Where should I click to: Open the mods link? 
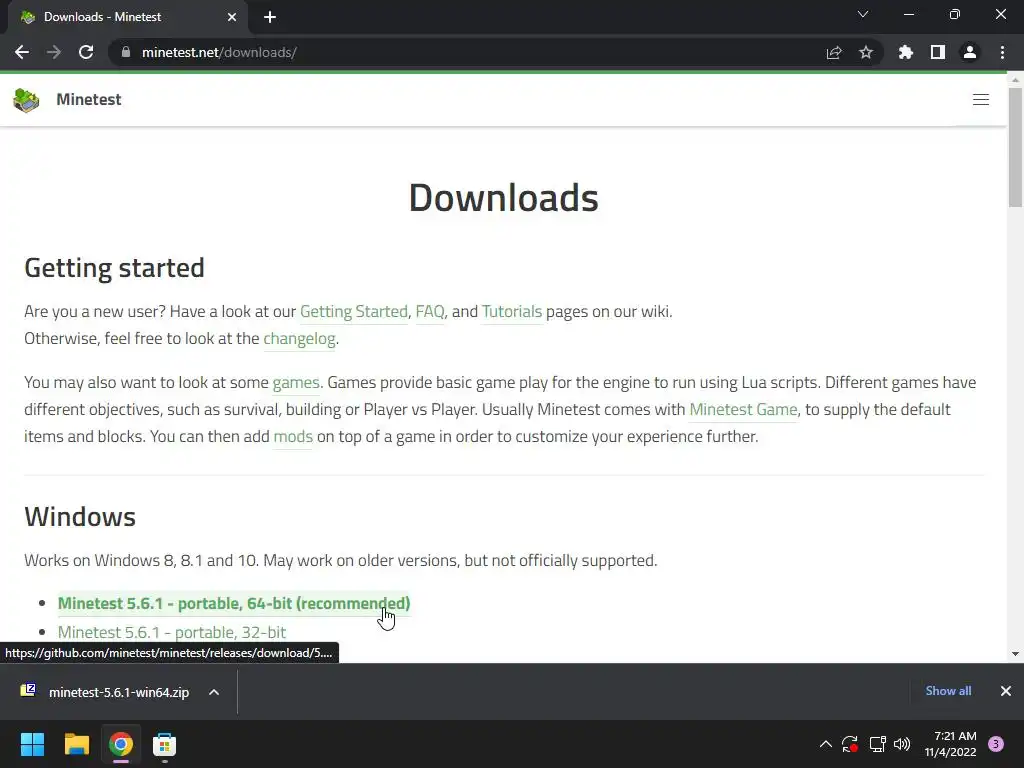coord(293,436)
